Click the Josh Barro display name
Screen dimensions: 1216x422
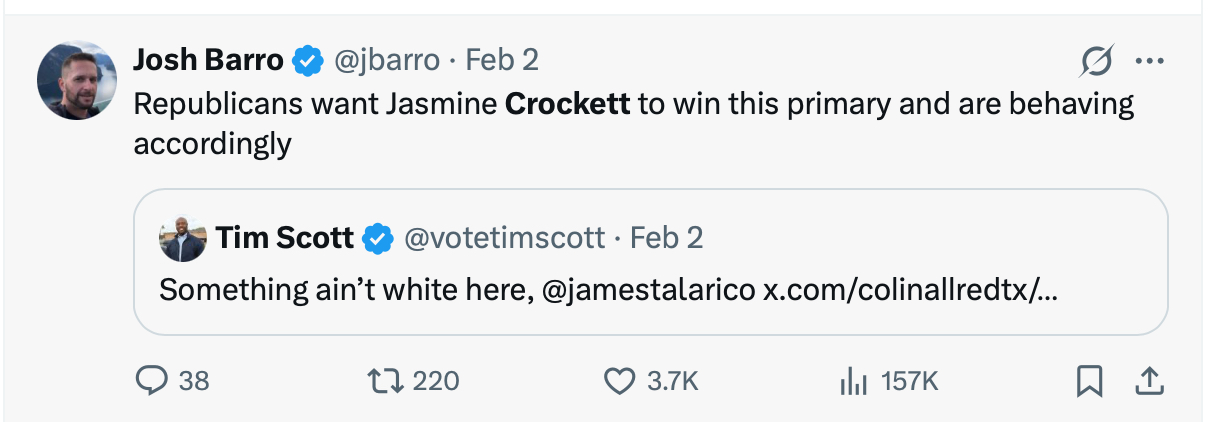pos(208,61)
